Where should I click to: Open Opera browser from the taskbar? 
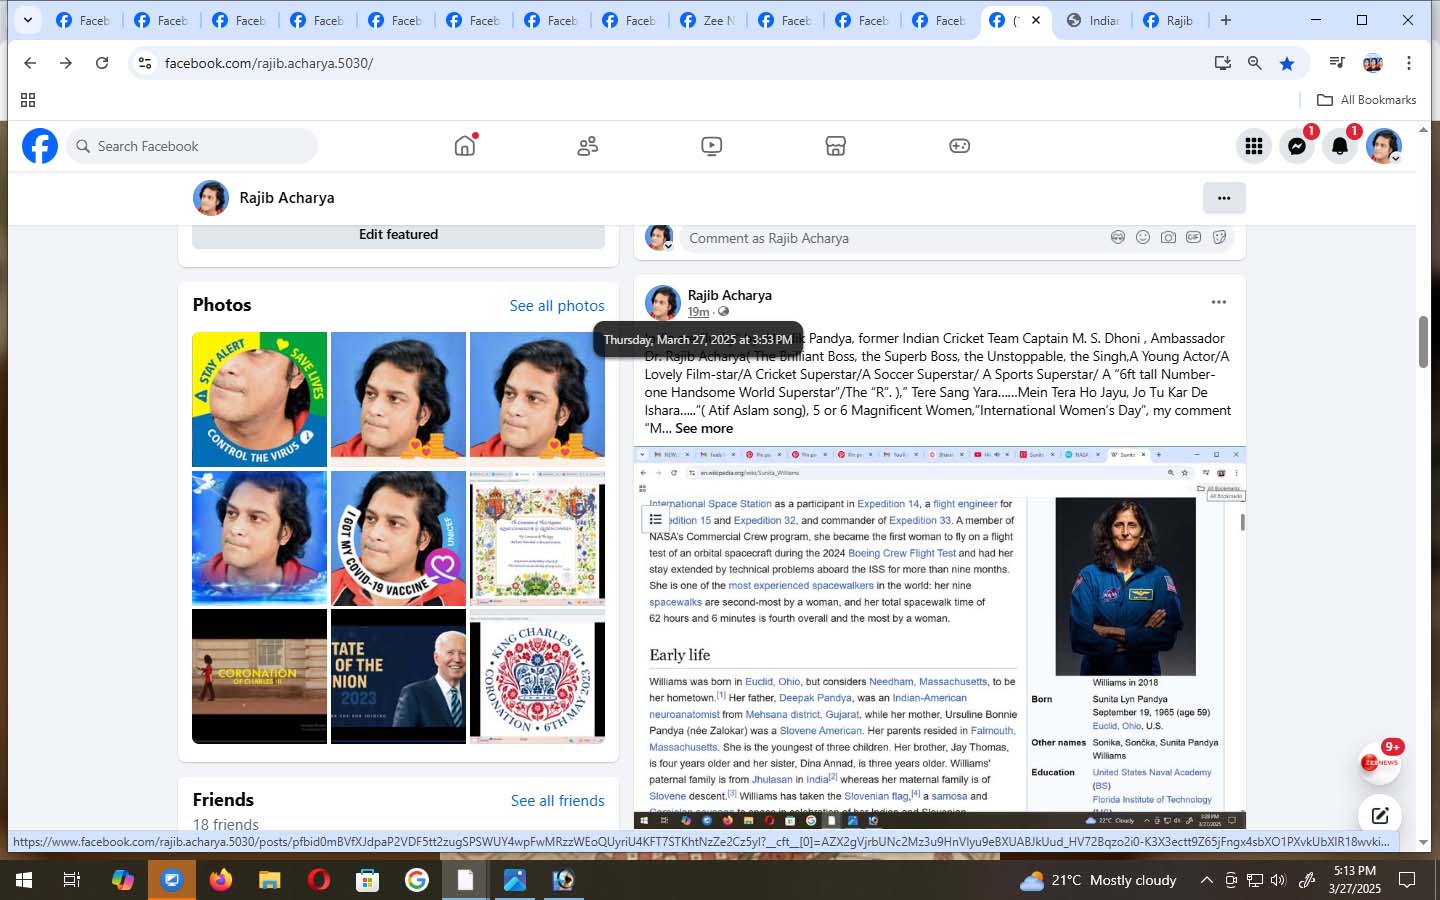click(319, 880)
